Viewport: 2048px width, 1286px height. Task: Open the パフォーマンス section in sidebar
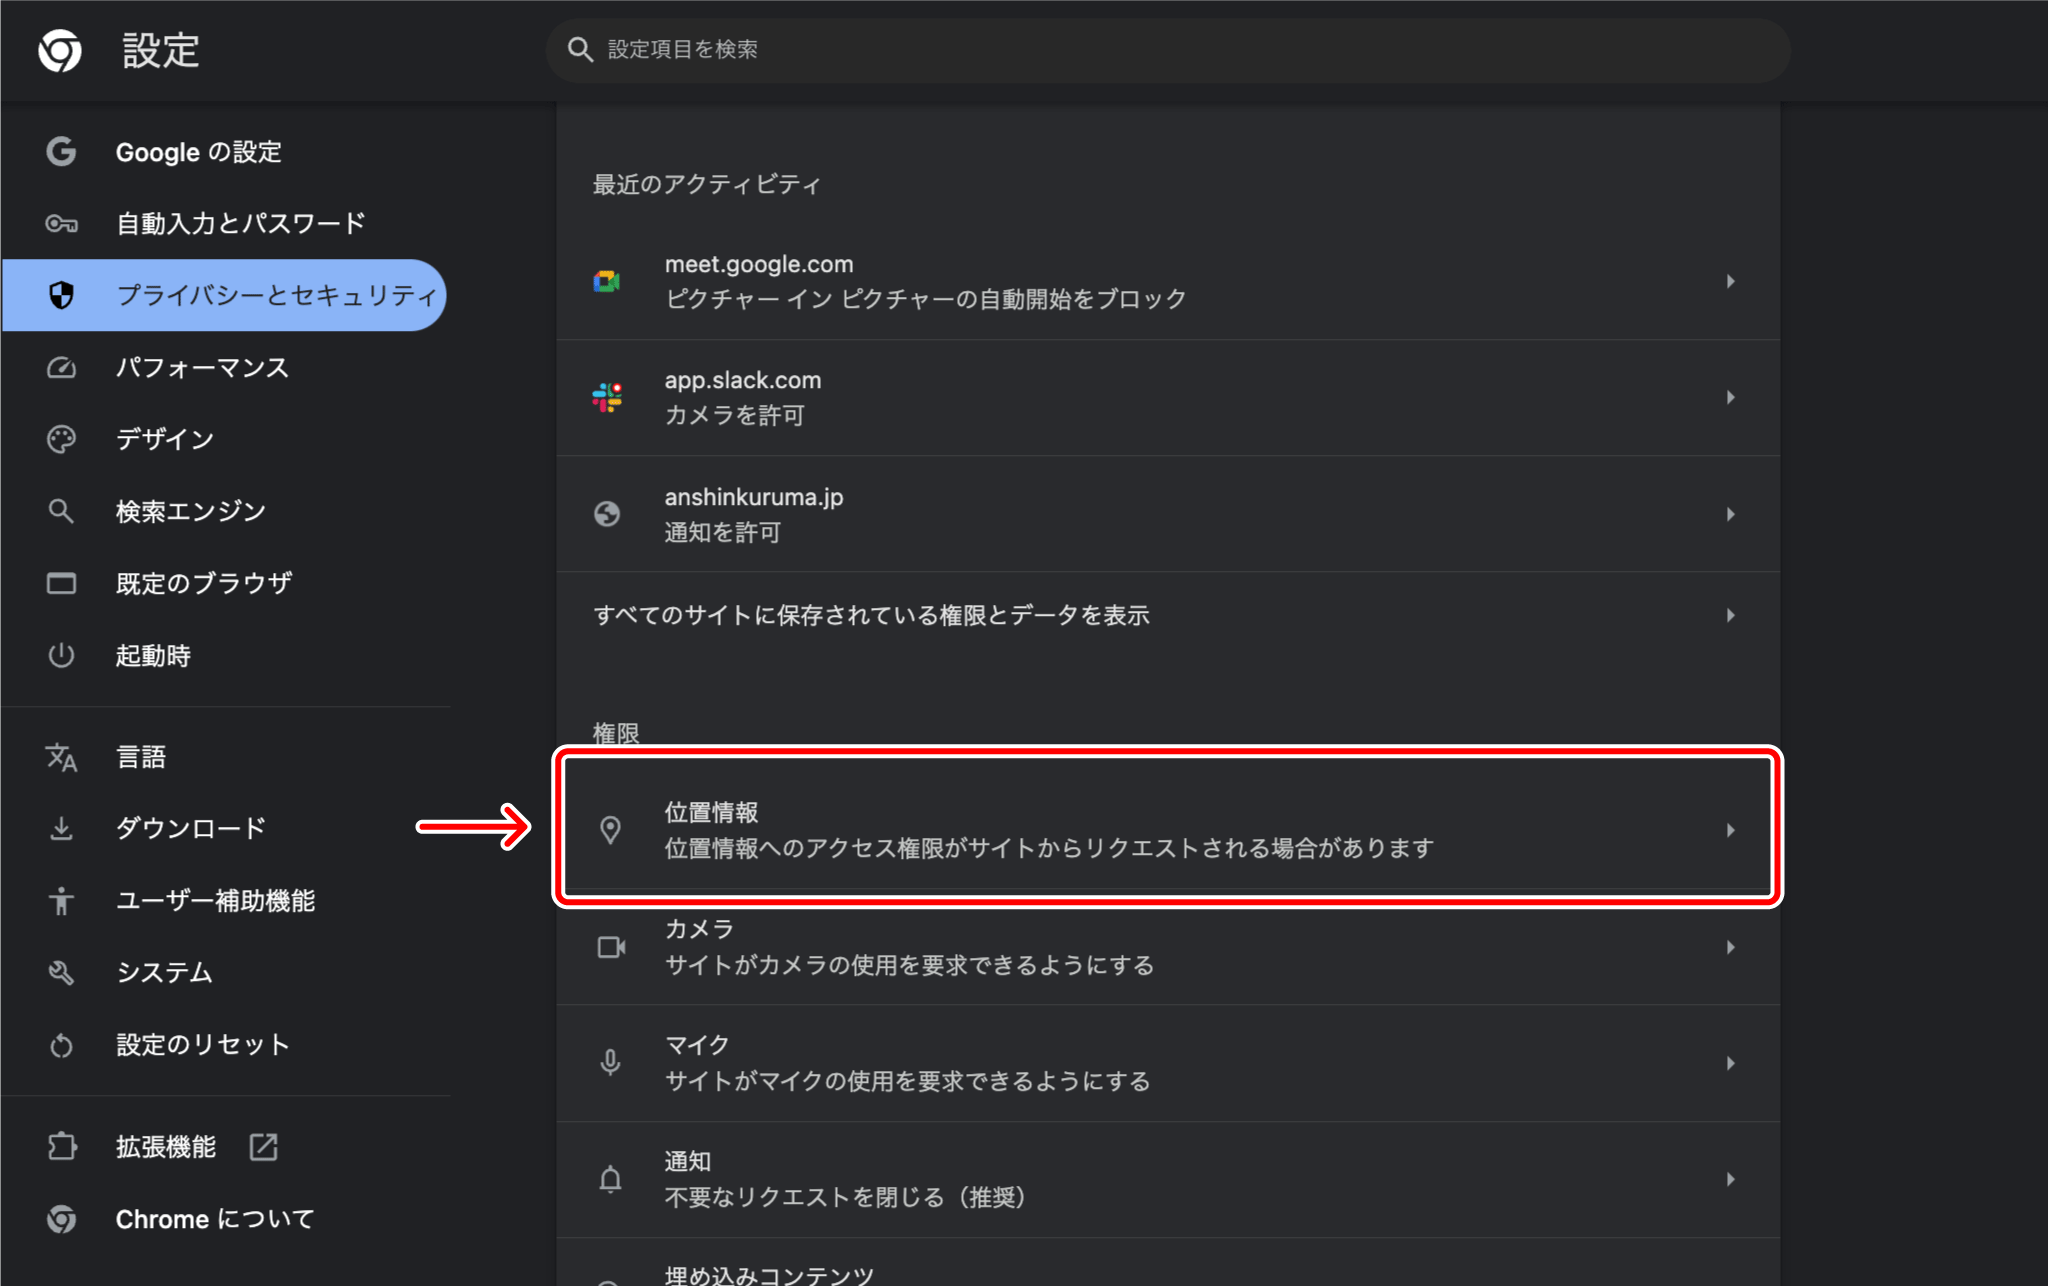[202, 367]
